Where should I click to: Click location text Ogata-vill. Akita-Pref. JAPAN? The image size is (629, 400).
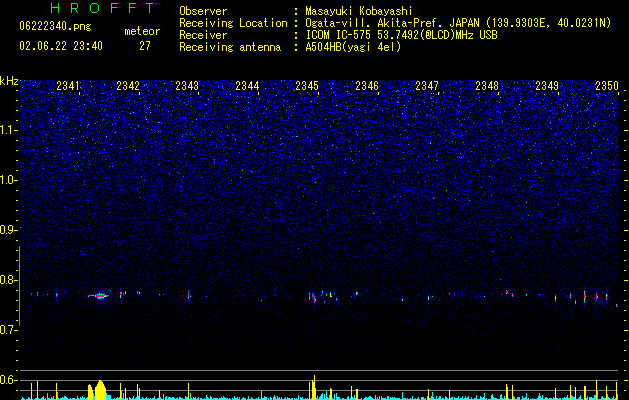[x=392, y=23]
